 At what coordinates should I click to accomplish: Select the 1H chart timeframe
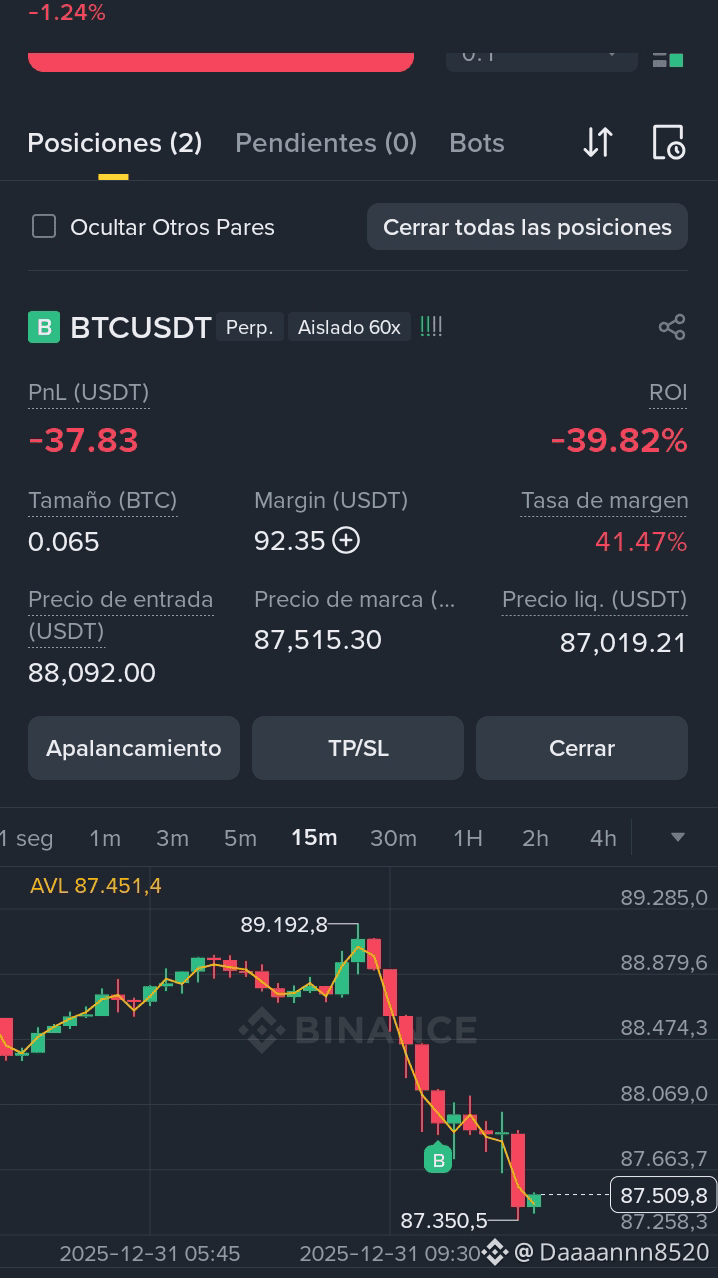(x=468, y=838)
